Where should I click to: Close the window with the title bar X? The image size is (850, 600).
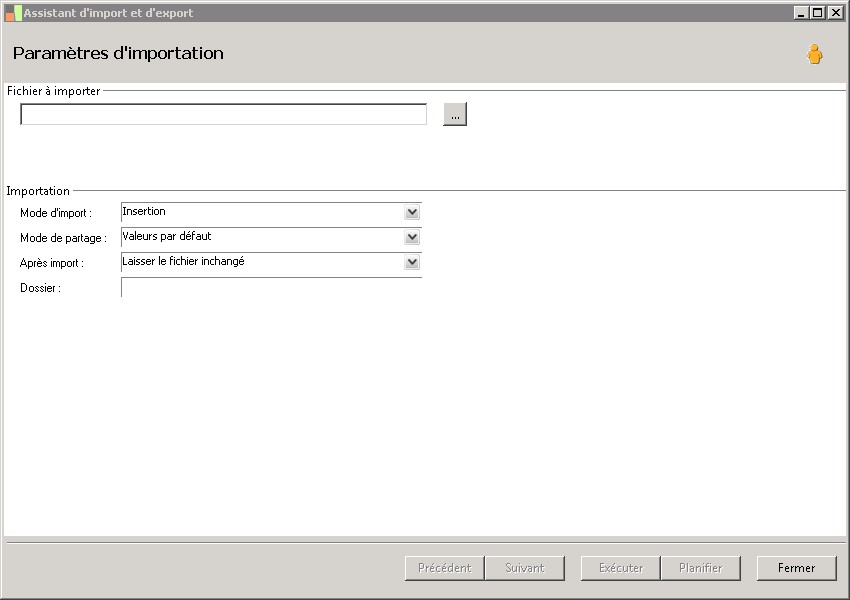tap(833, 13)
